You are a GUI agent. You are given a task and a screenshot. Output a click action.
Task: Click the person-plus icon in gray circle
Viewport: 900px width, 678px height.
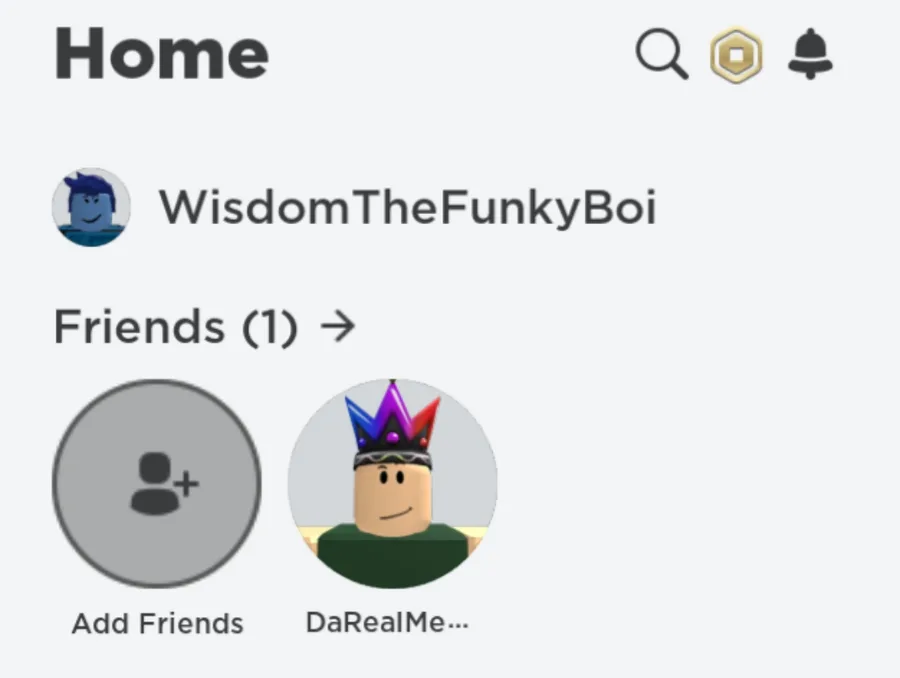(164, 484)
